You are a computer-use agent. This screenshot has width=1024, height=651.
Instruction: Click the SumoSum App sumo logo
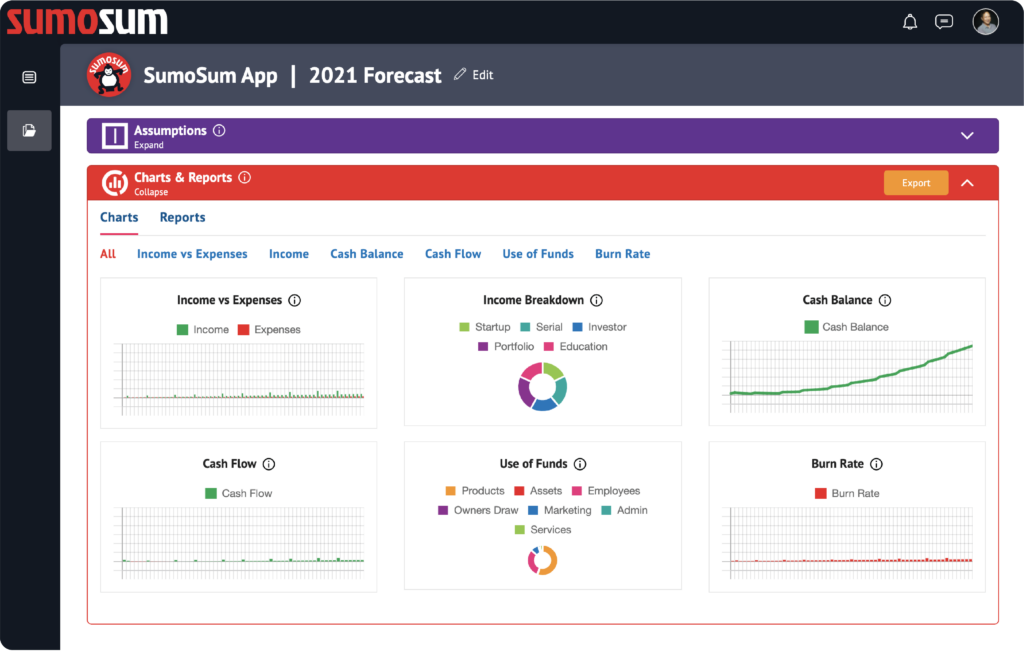(108, 74)
